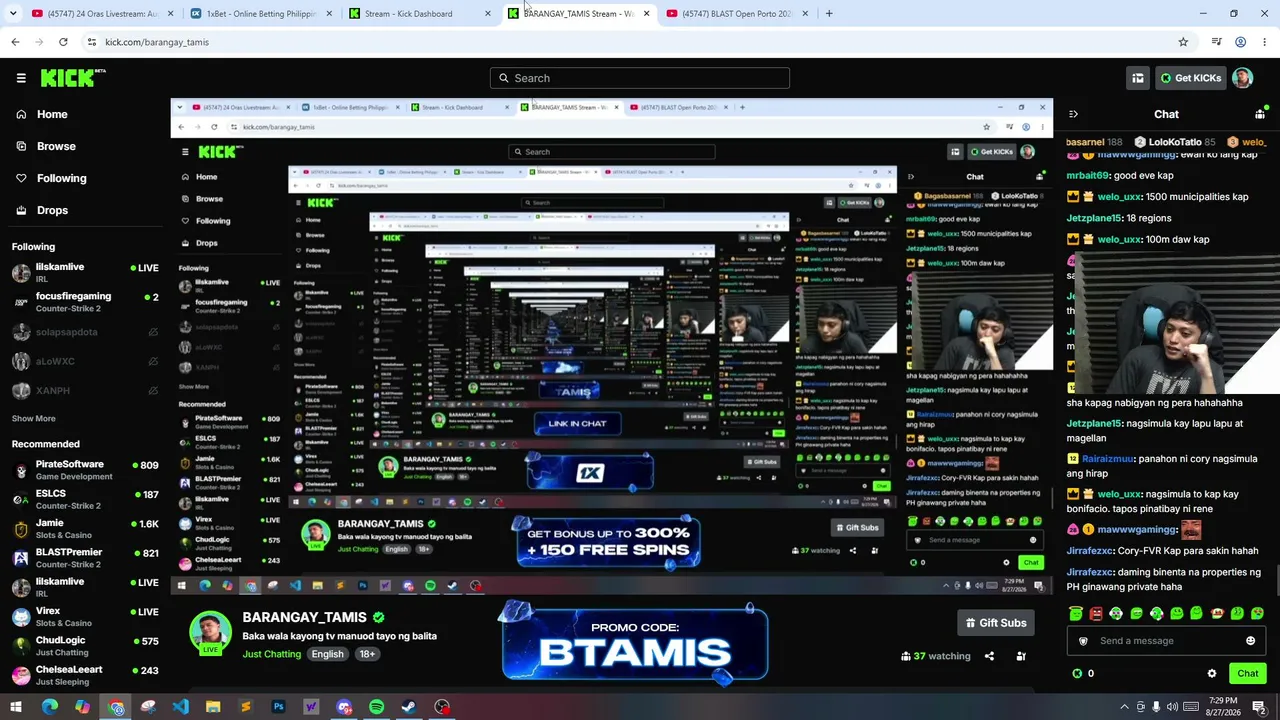Switch to the 1xBet Online Betting tab
The height and width of the screenshot is (720, 1280).
[260, 14]
